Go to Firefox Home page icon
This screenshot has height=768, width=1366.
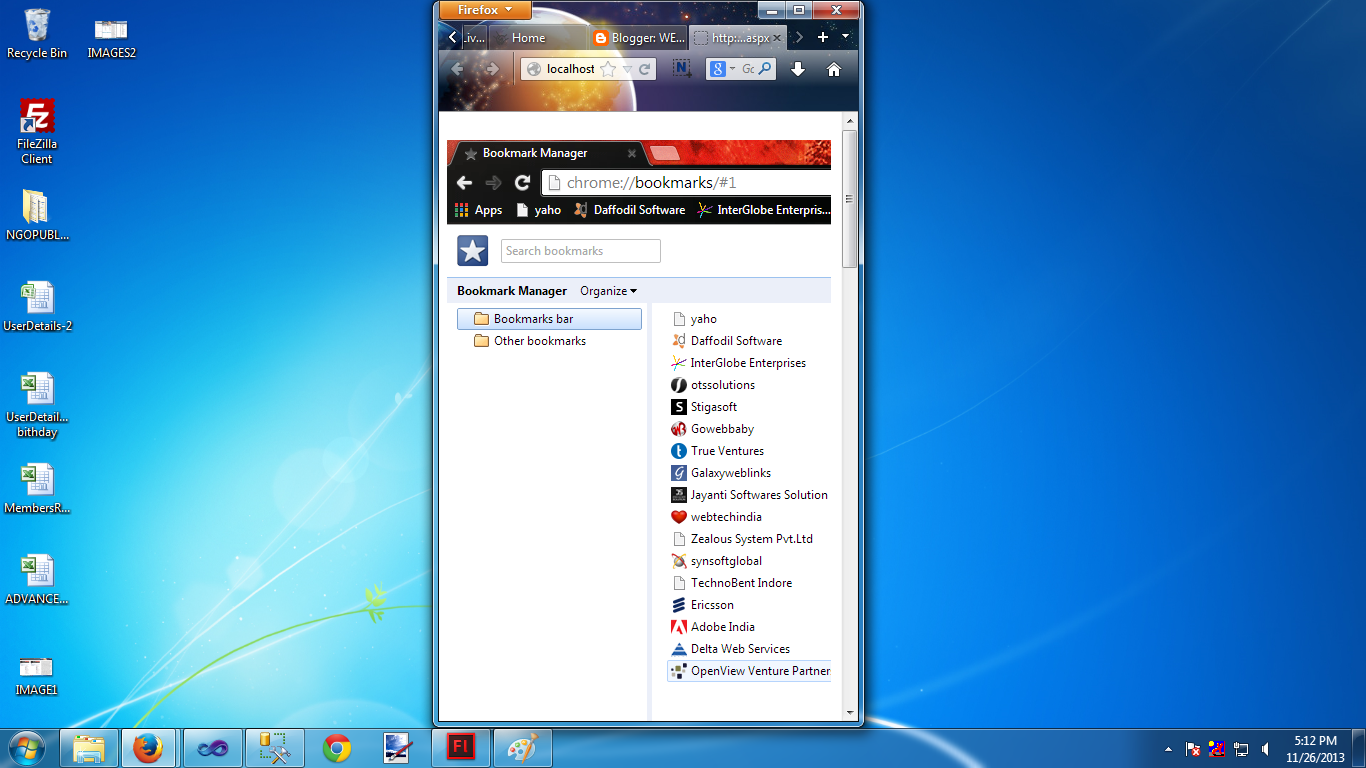tap(833, 69)
